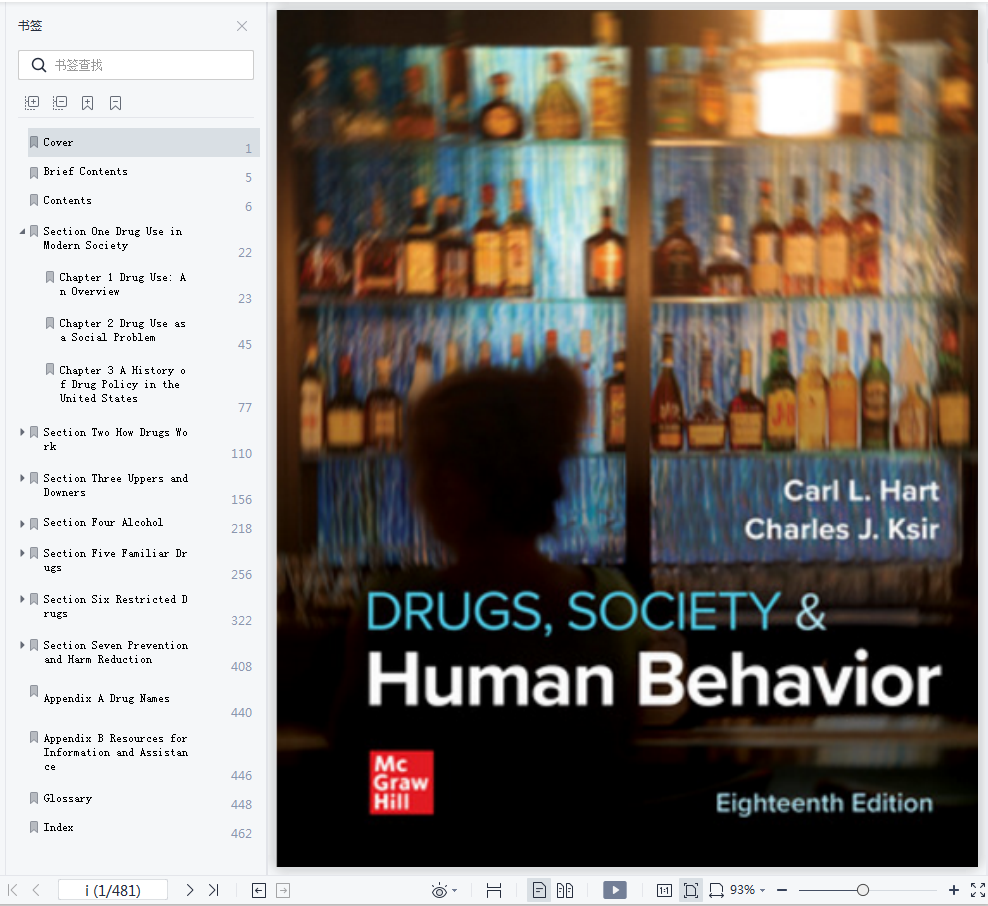Screen dimensions: 988x906
Task: Jump to the last page
Action: point(214,890)
